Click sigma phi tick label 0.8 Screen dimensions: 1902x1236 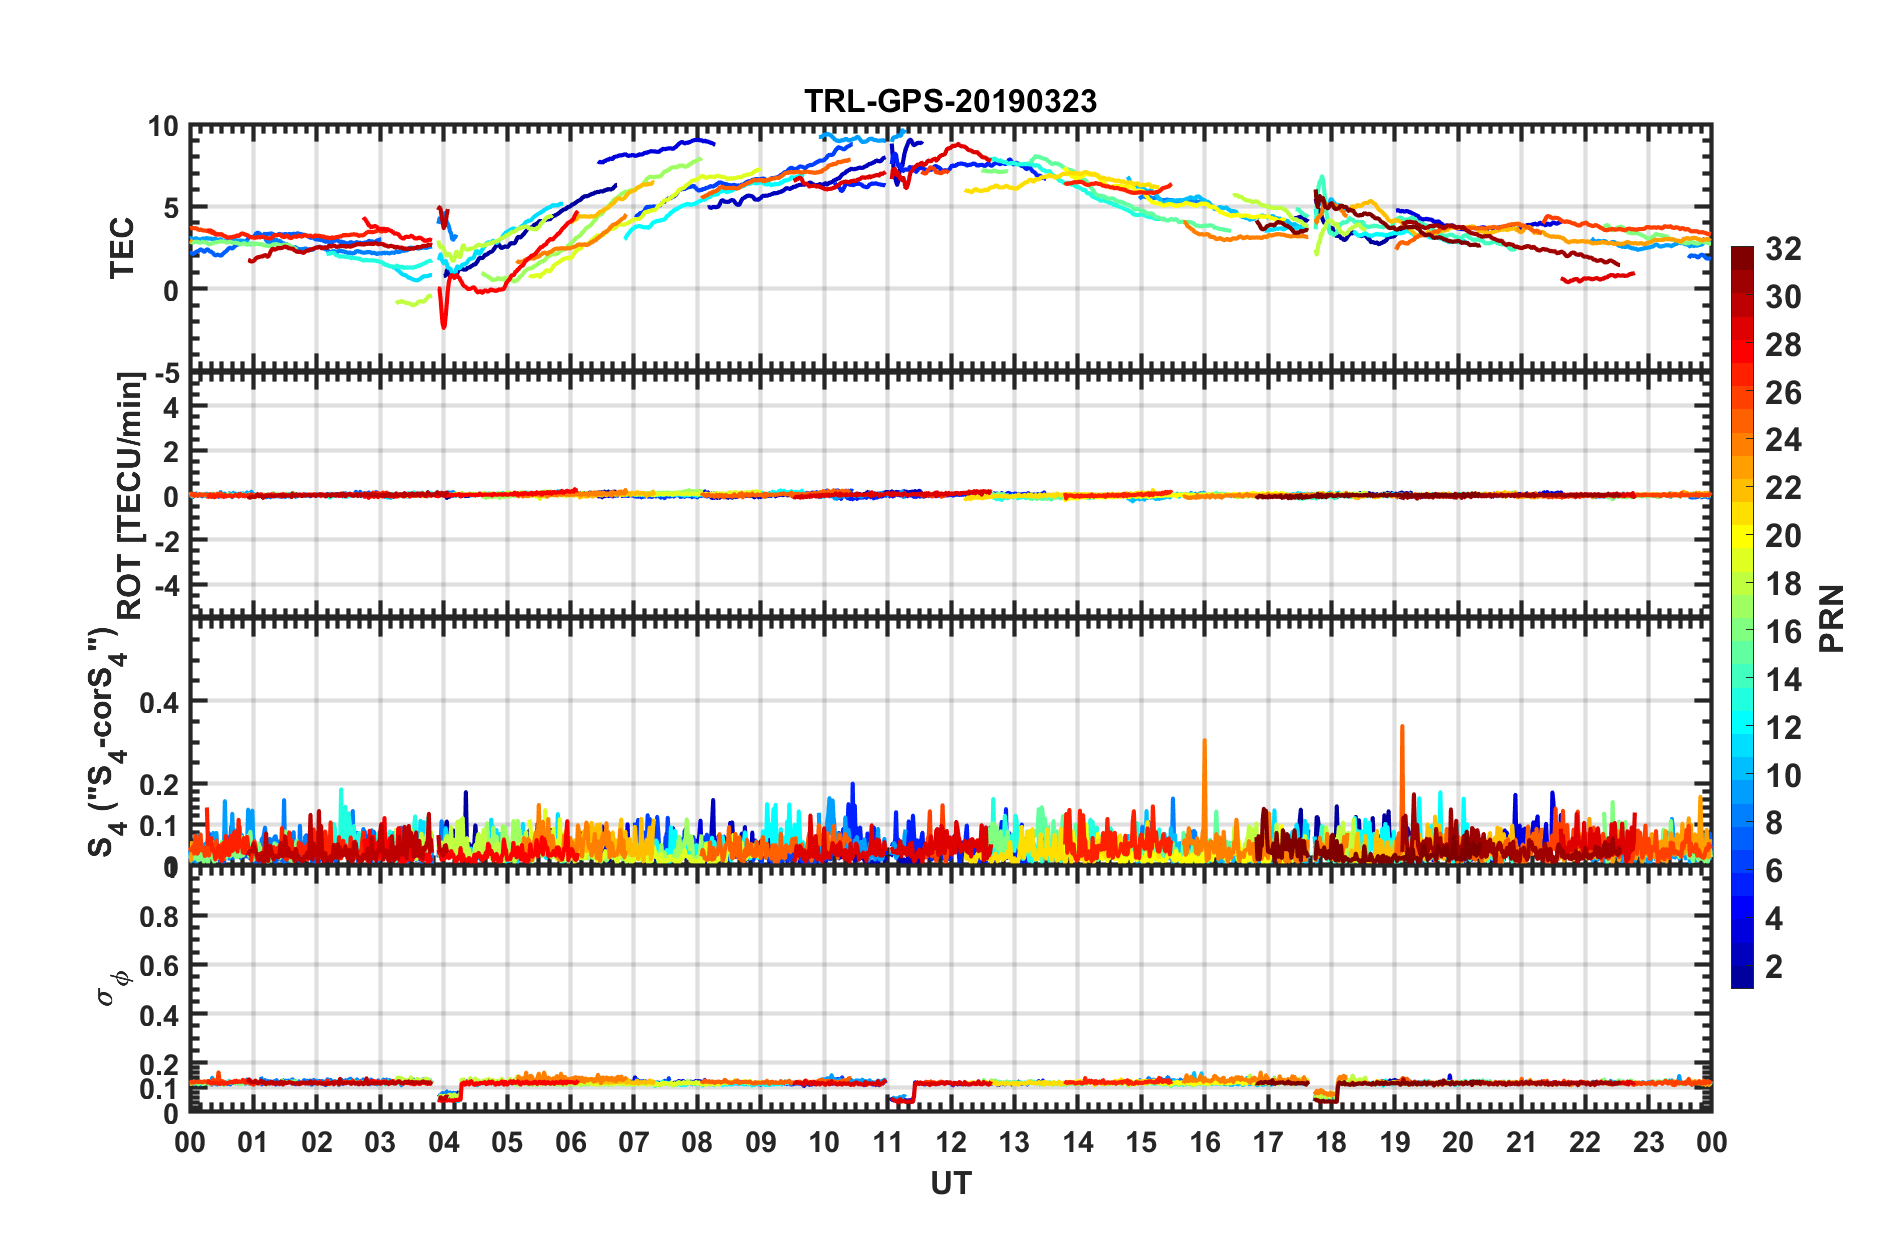point(159,917)
